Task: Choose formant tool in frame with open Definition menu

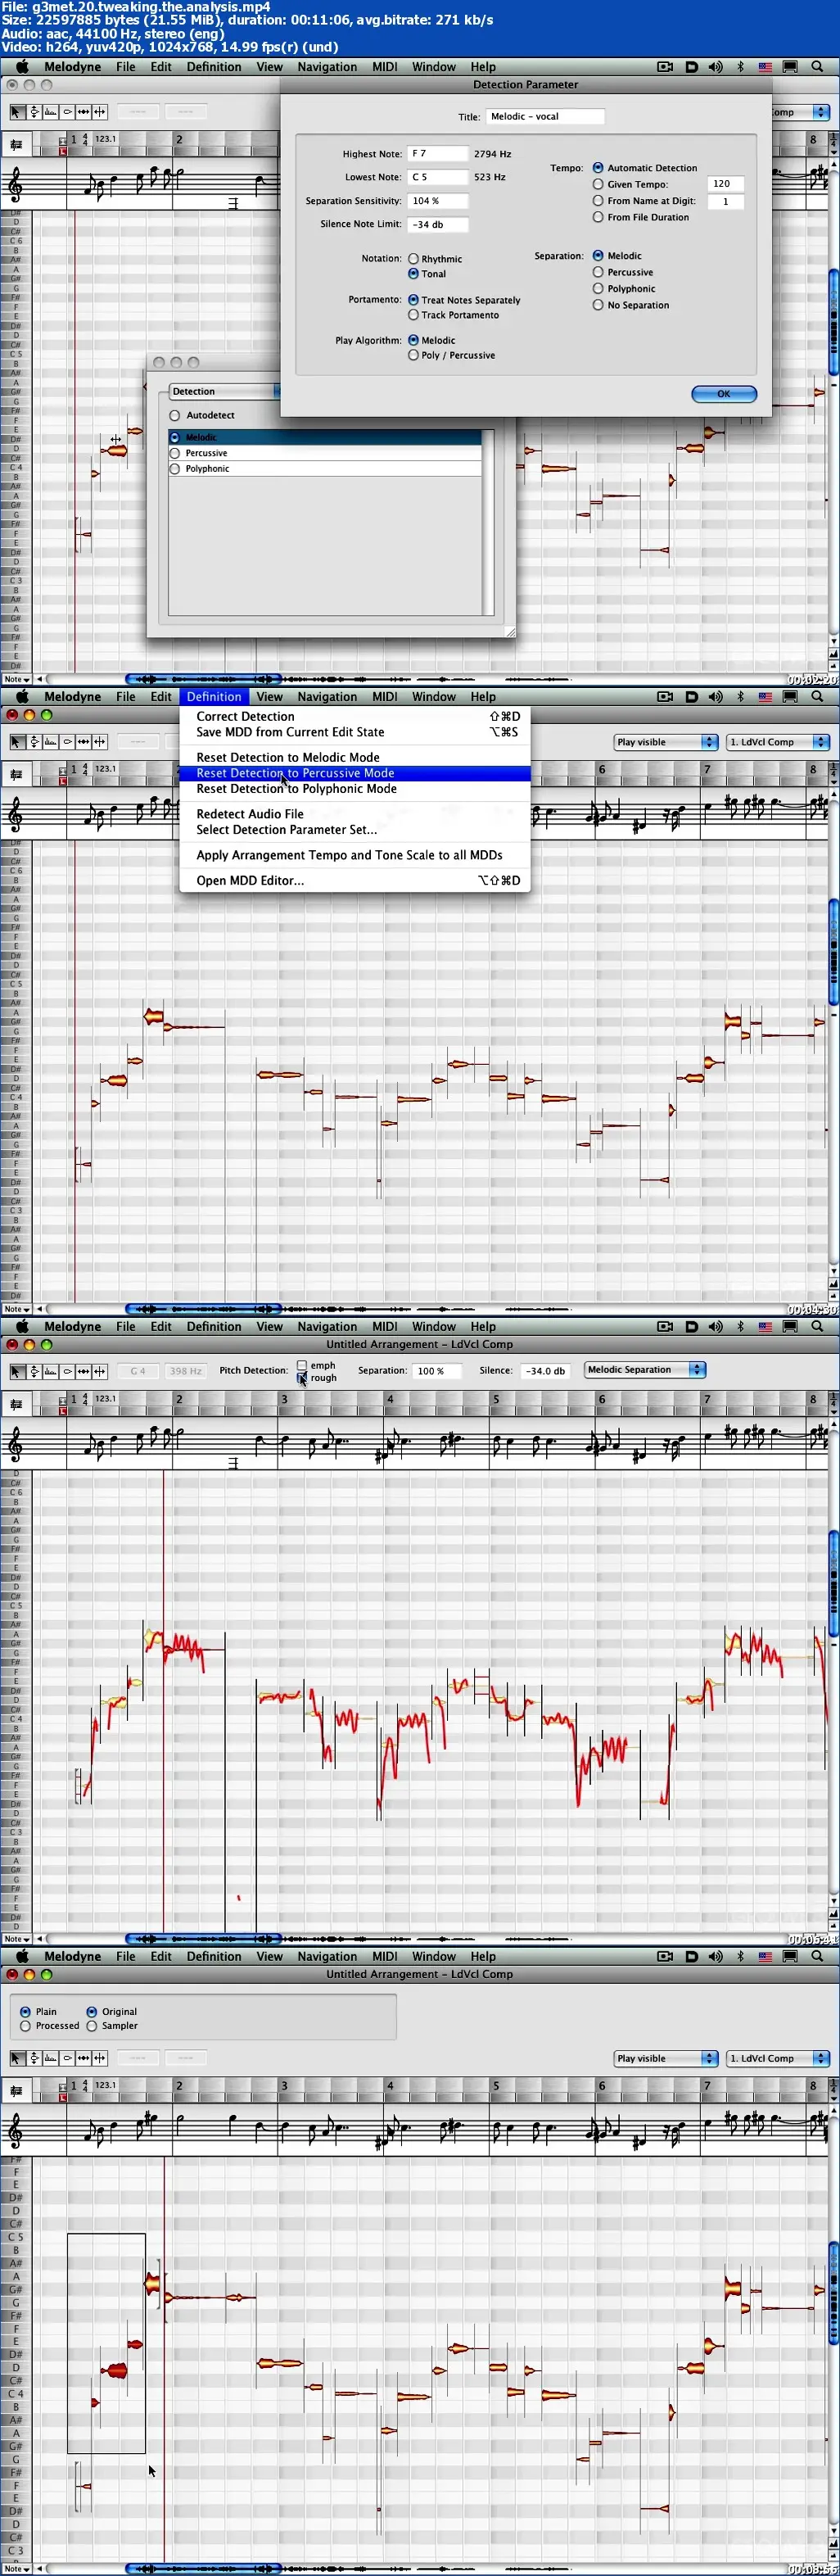Action: point(50,742)
